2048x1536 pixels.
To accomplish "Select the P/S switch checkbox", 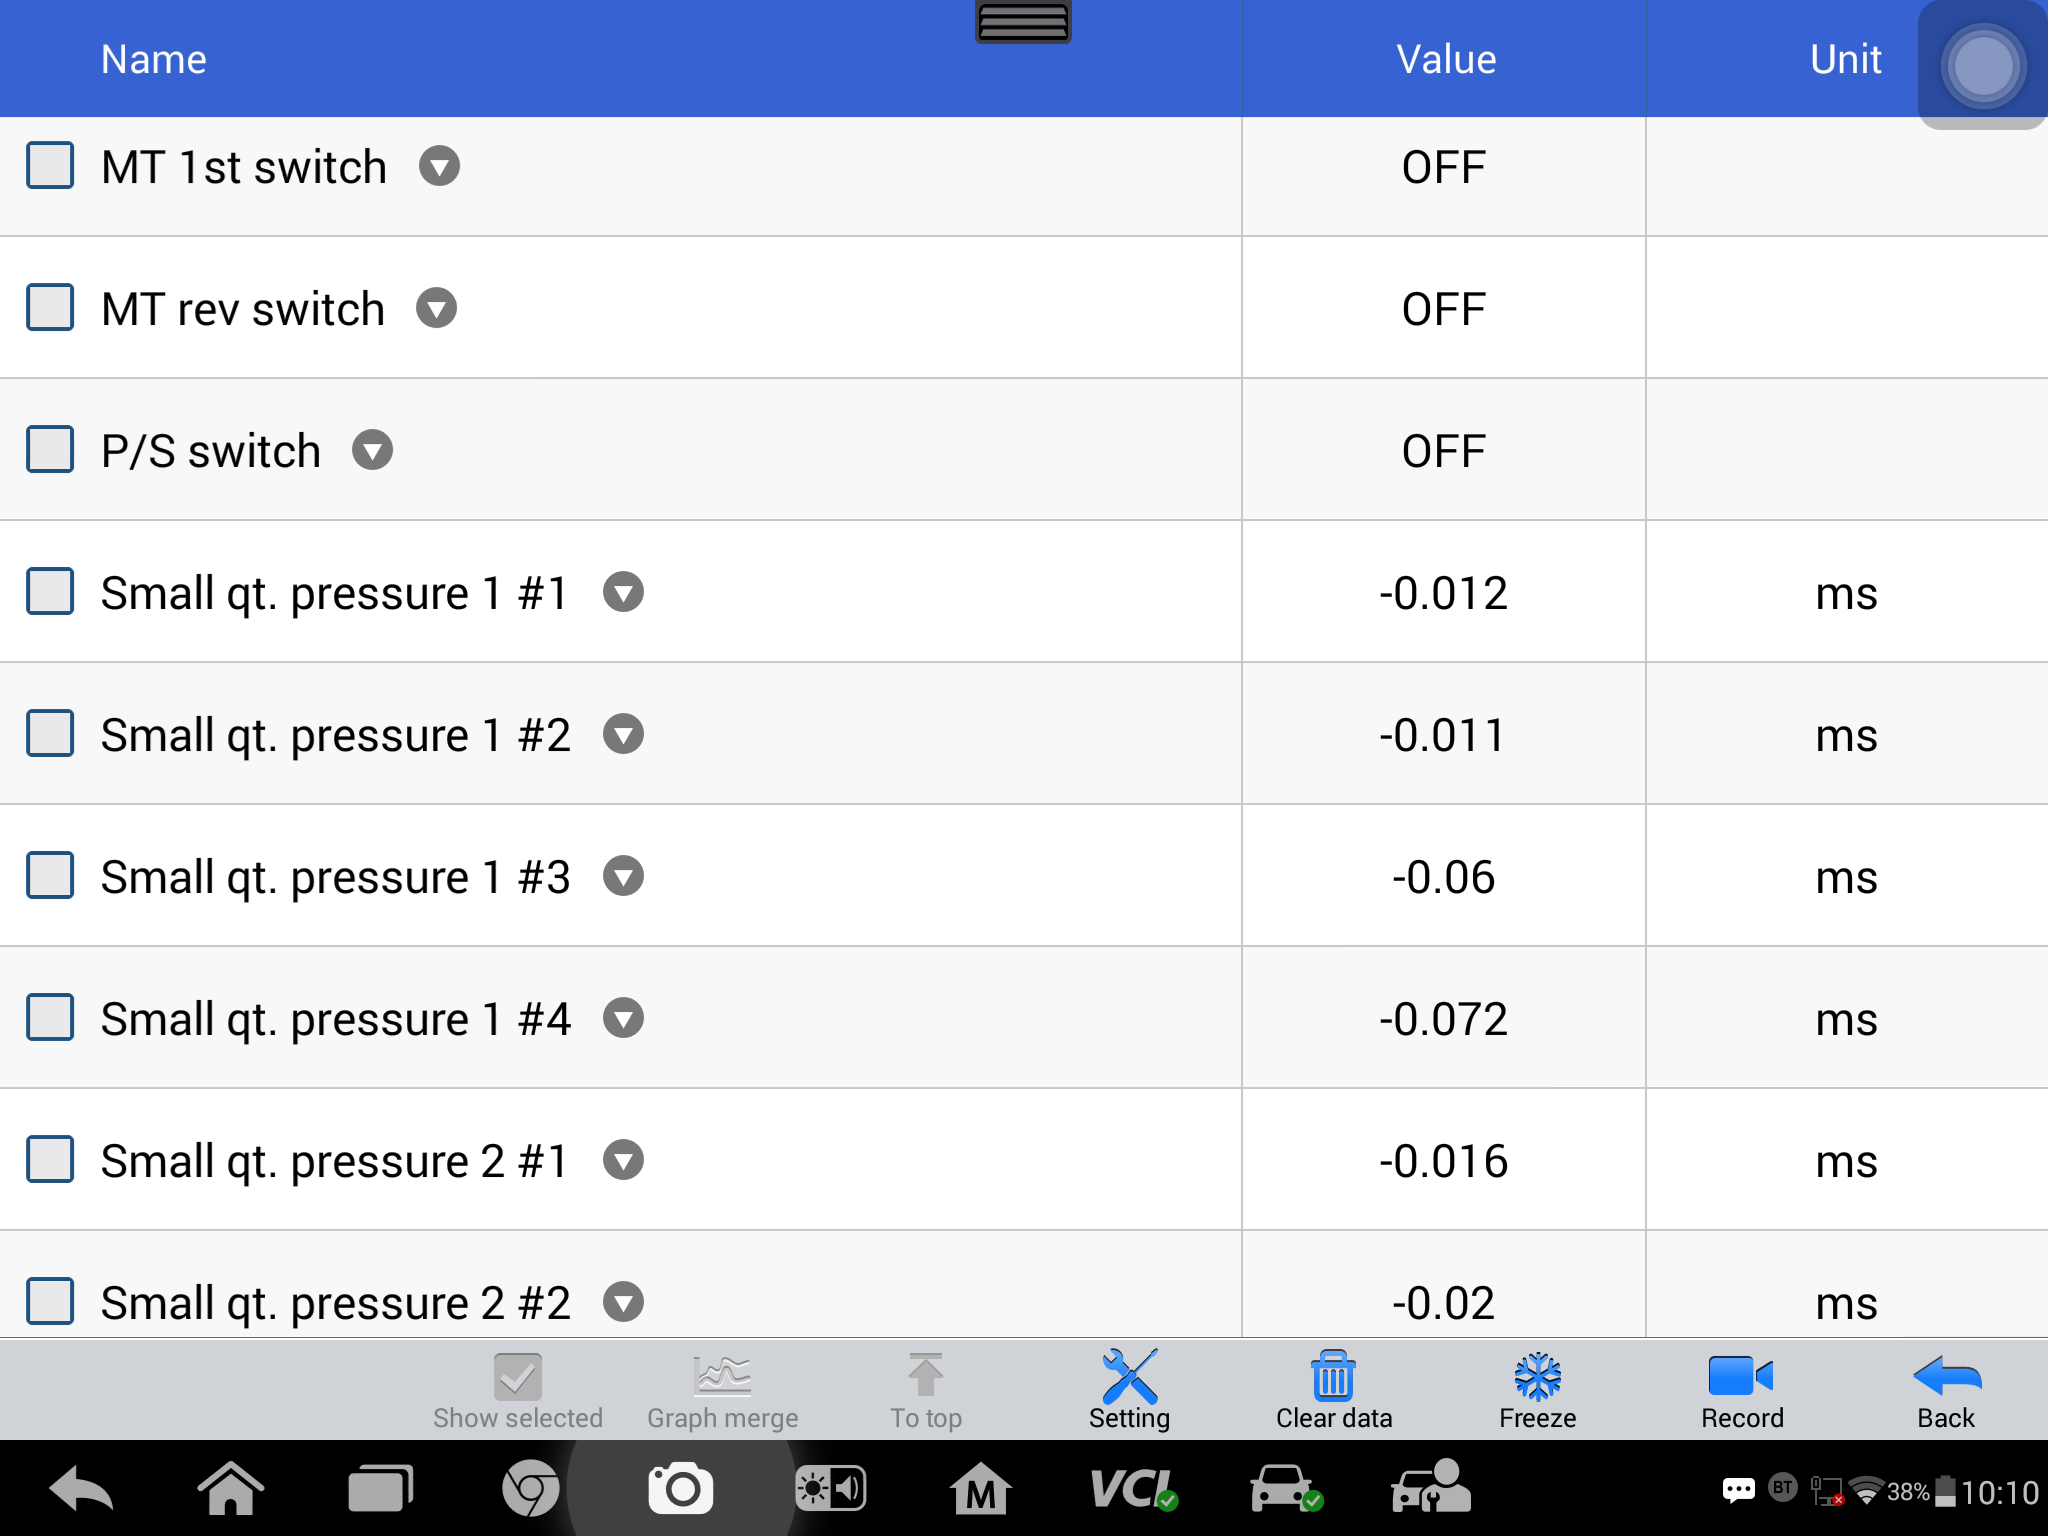I will (x=50, y=449).
